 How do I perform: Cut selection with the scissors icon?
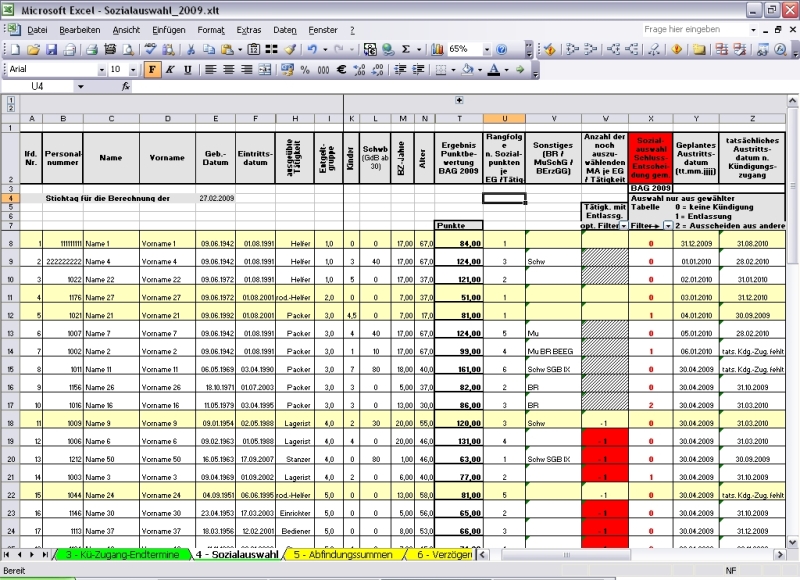191,49
